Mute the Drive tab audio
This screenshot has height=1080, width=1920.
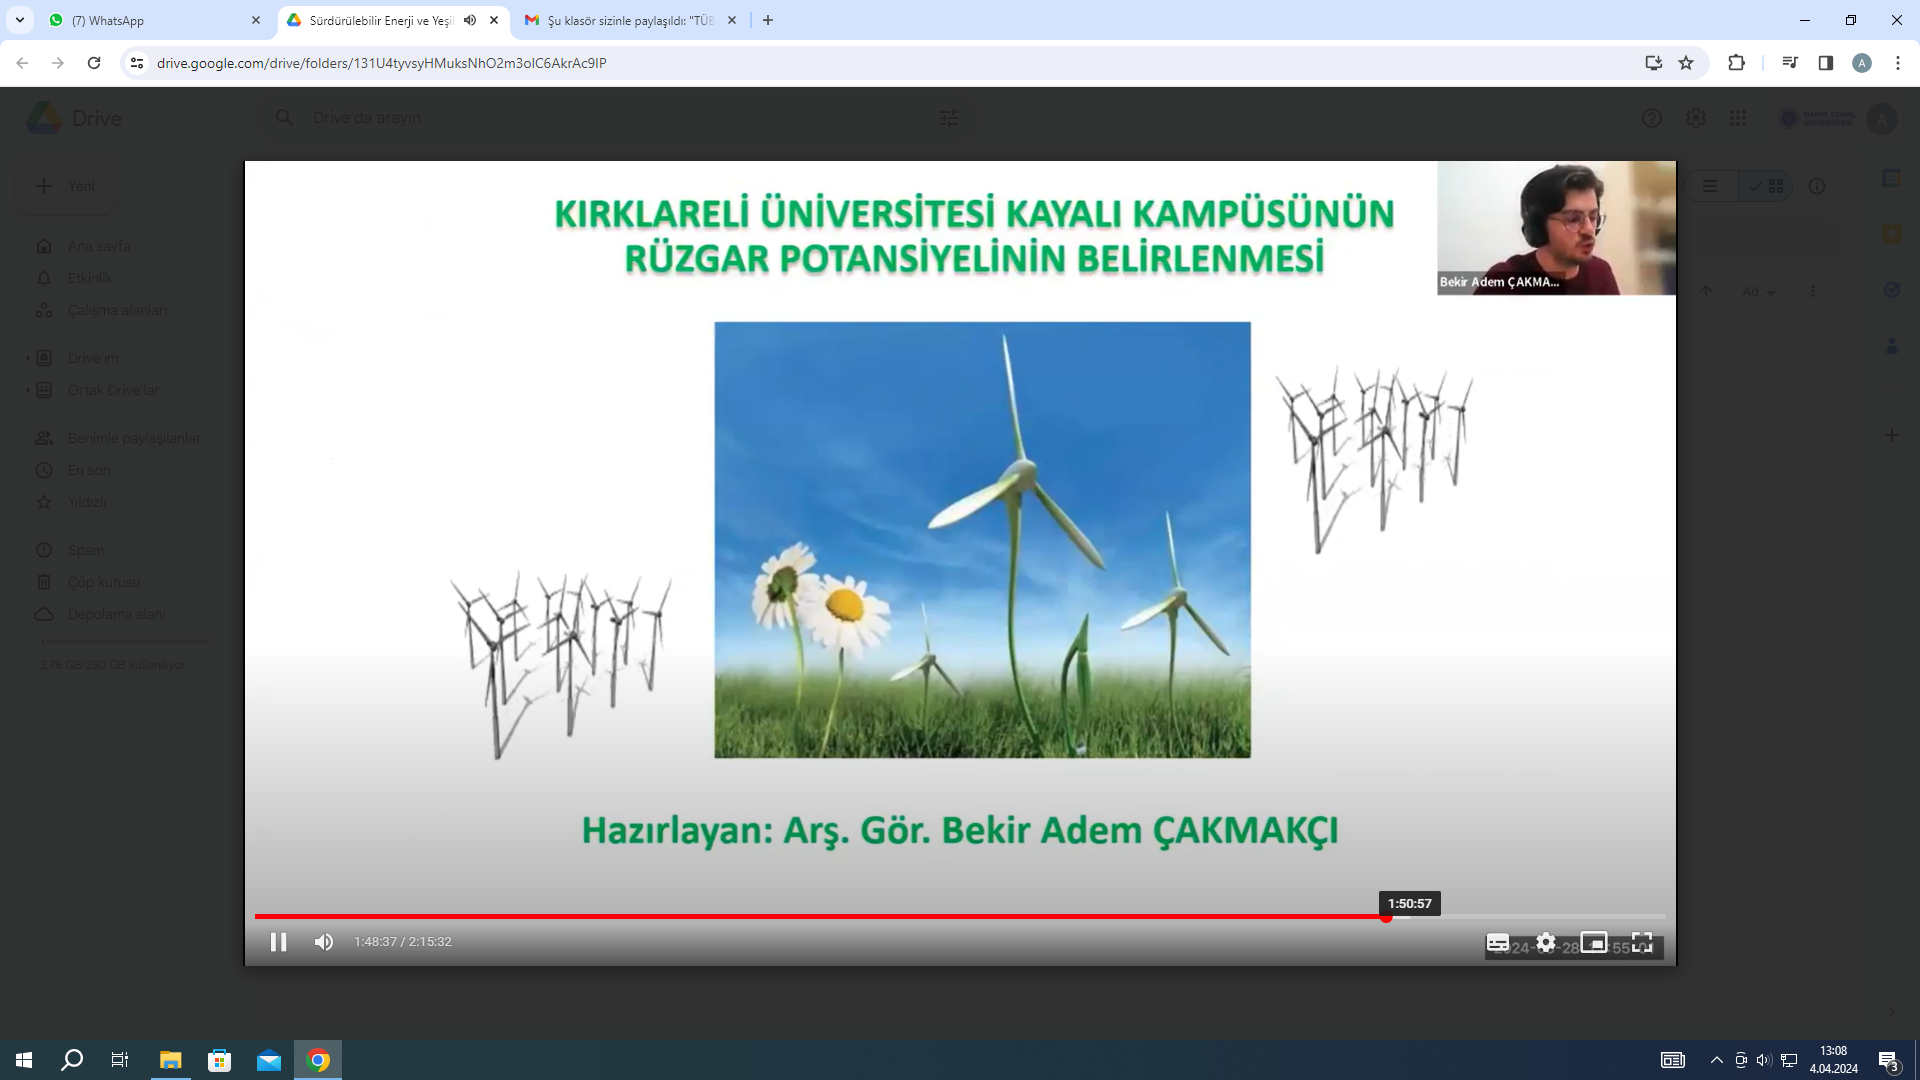[x=470, y=20]
